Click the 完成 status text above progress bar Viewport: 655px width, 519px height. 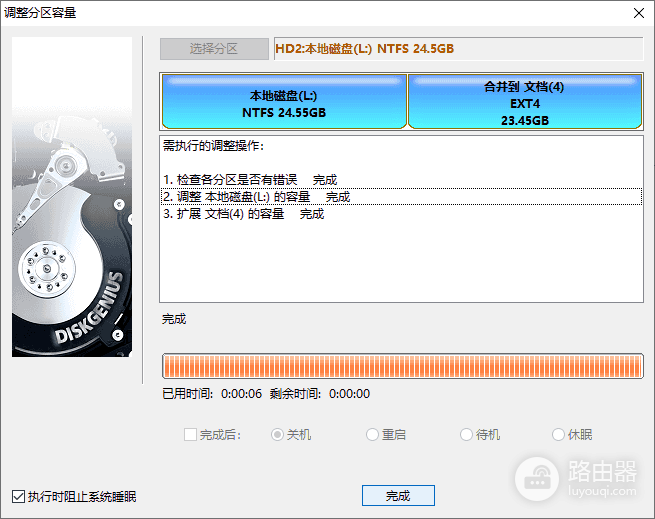(174, 319)
